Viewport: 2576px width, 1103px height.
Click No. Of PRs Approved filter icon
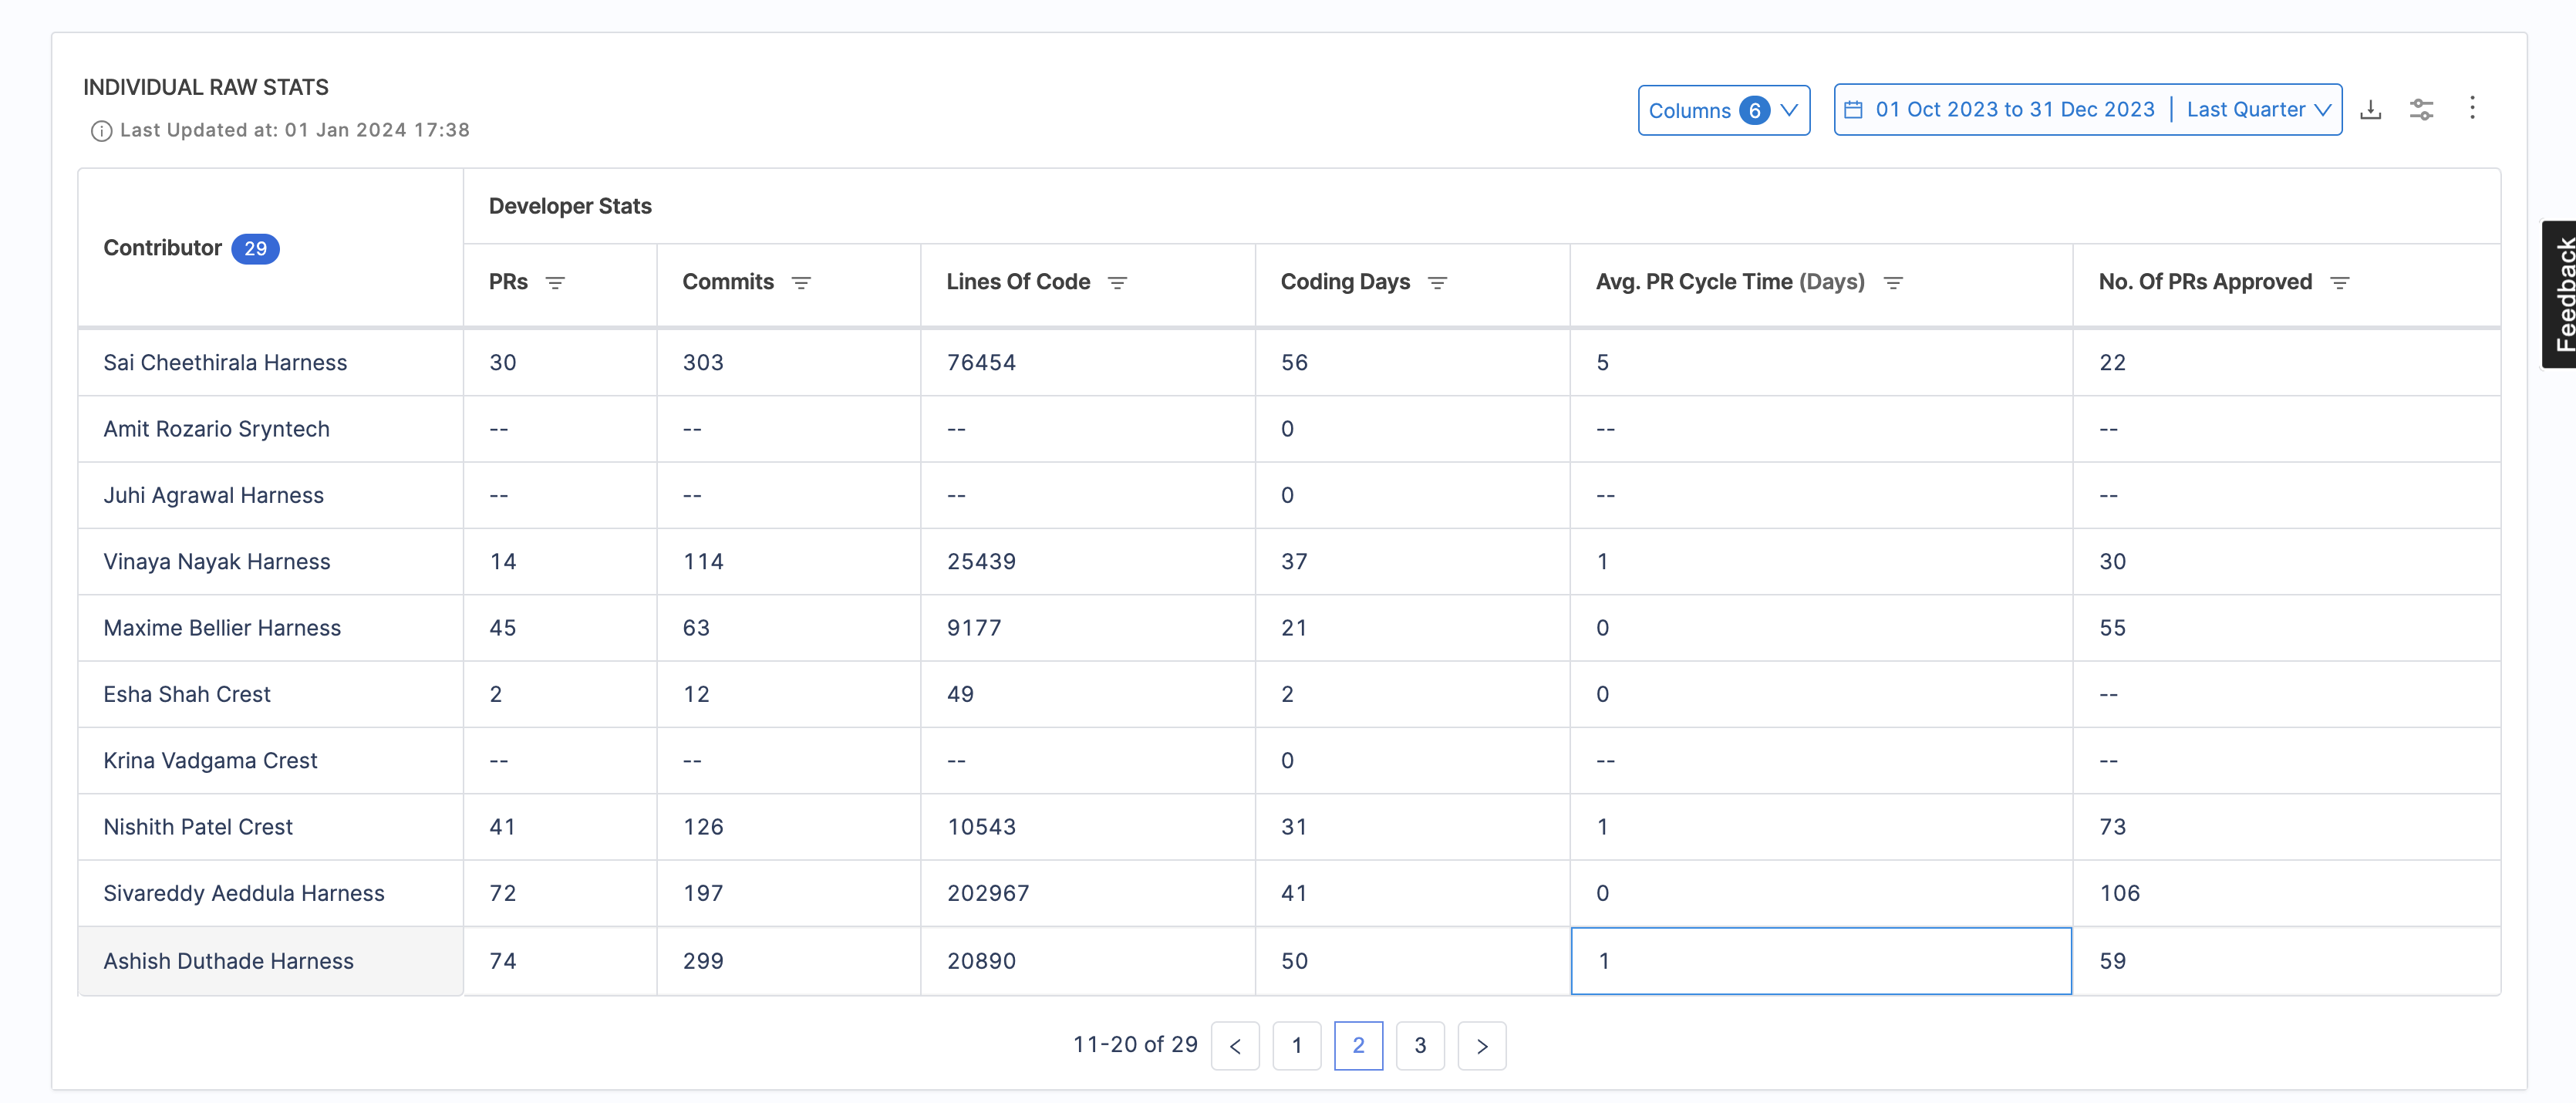coord(2339,283)
